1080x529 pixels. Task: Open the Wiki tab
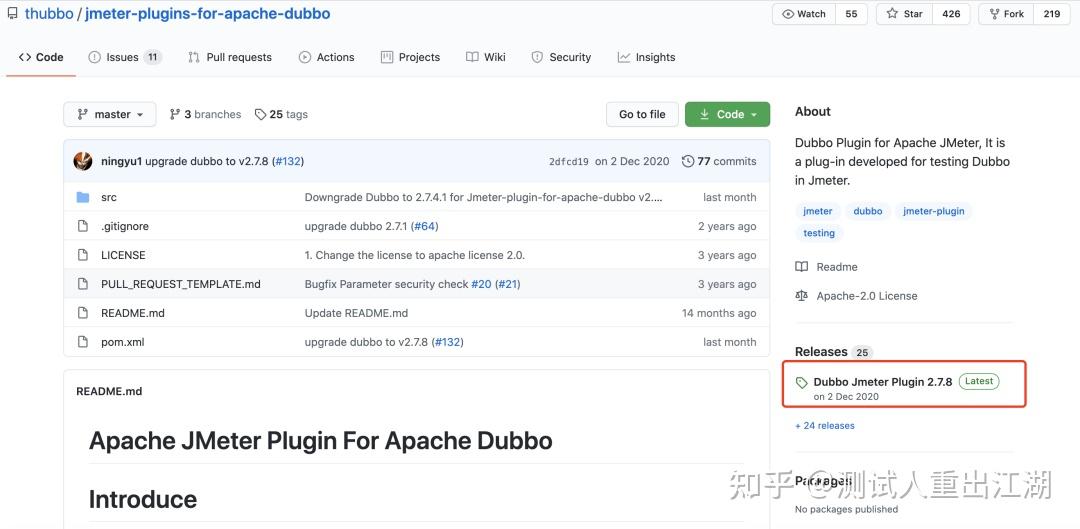(486, 57)
